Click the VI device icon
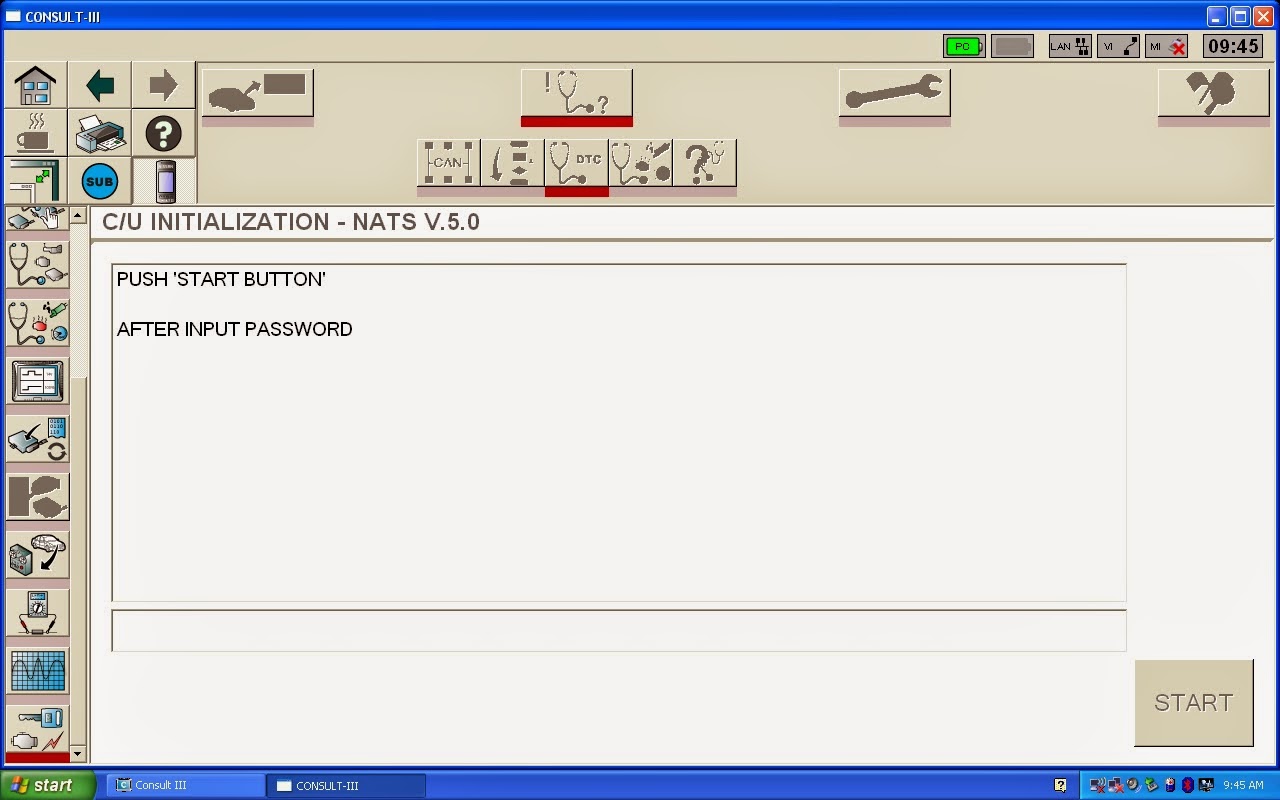The width and height of the screenshot is (1280, 800). (165, 181)
